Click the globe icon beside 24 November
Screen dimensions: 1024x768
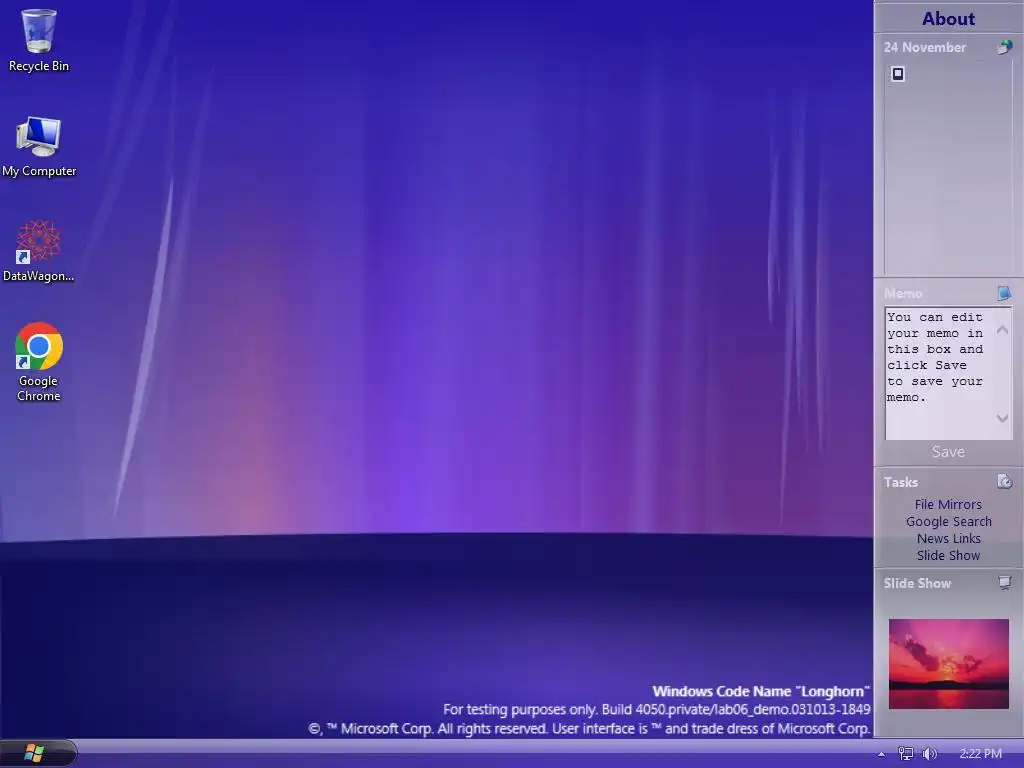coord(1004,47)
